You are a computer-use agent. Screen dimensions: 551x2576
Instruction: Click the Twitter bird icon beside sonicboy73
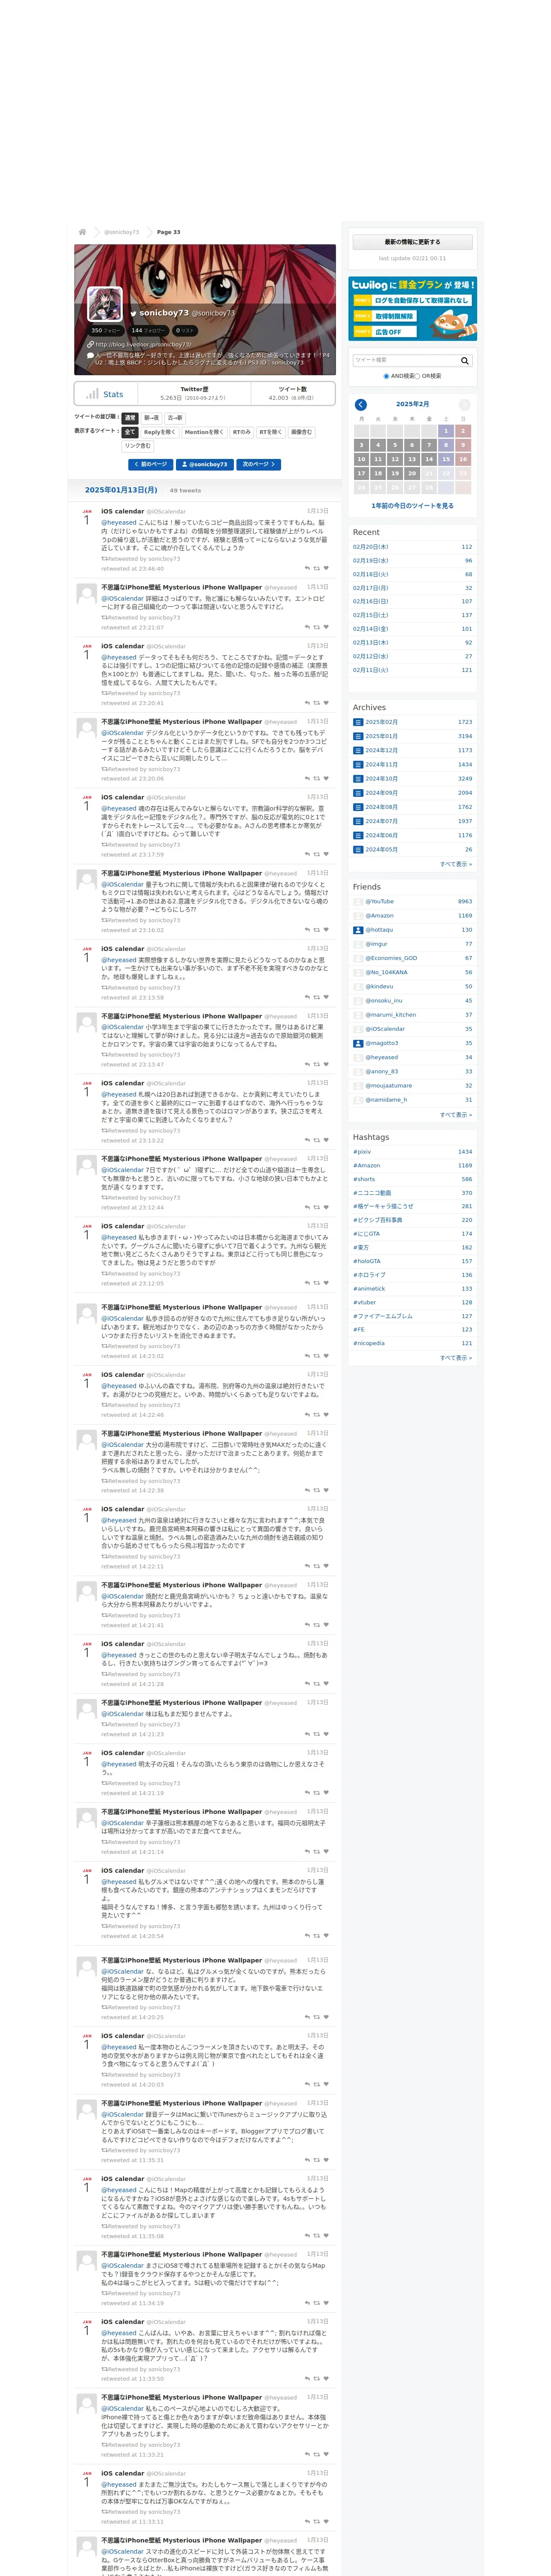tap(133, 313)
